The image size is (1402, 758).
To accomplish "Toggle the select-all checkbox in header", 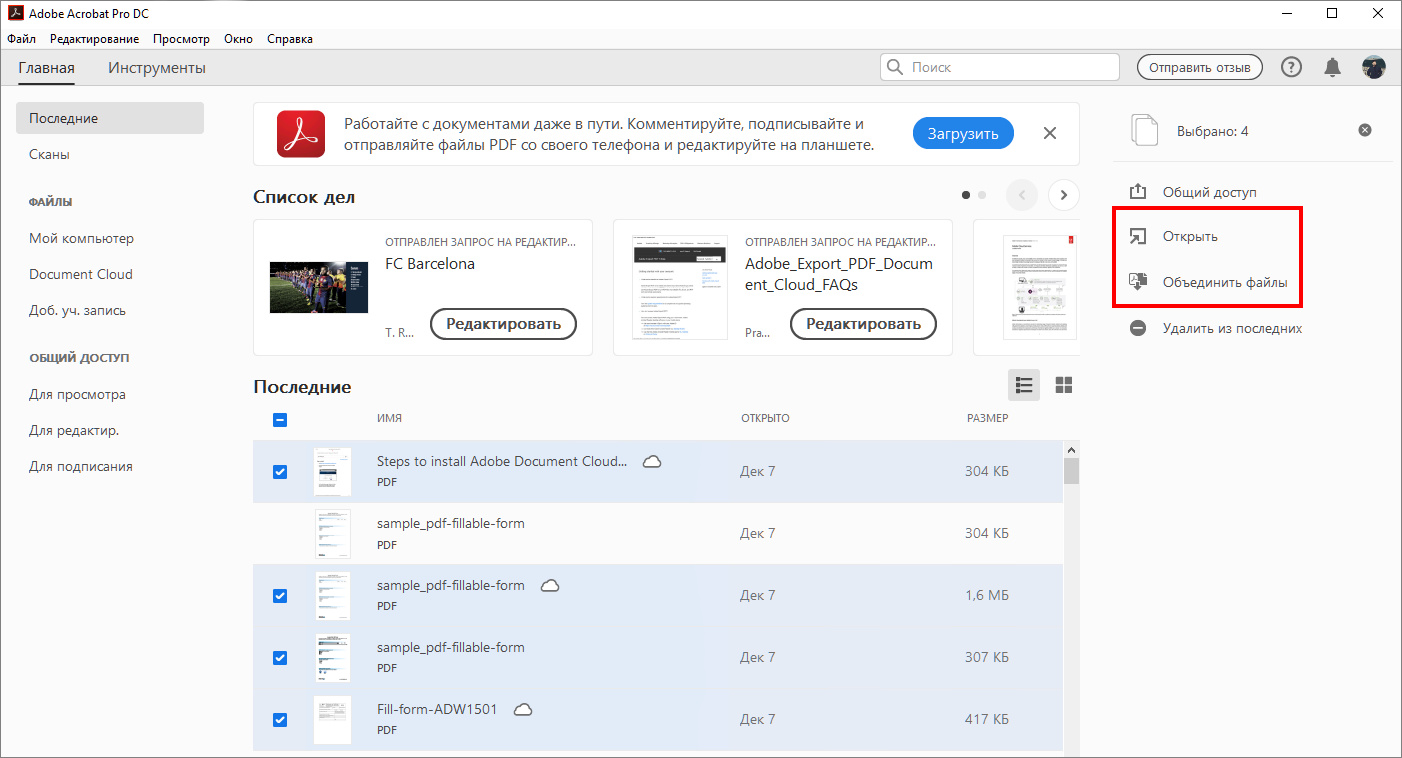I will (x=280, y=420).
